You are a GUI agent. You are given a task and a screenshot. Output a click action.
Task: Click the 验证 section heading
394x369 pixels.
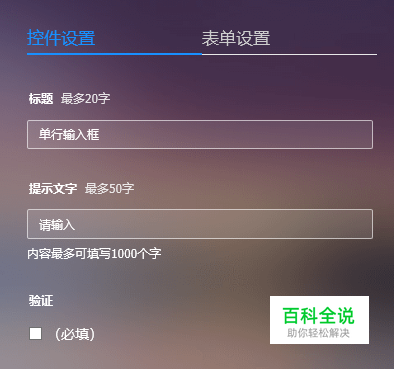(41, 301)
